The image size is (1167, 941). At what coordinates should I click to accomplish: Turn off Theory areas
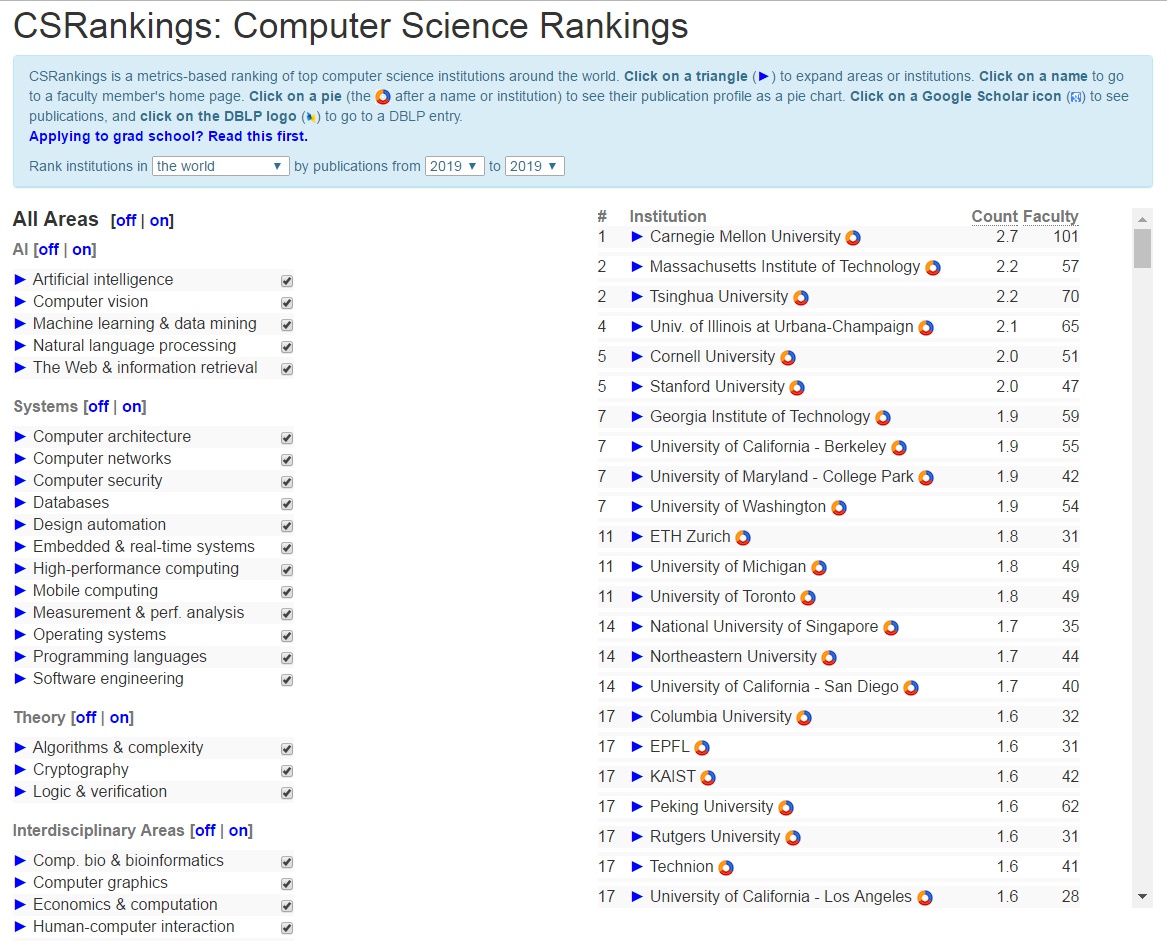pos(86,718)
